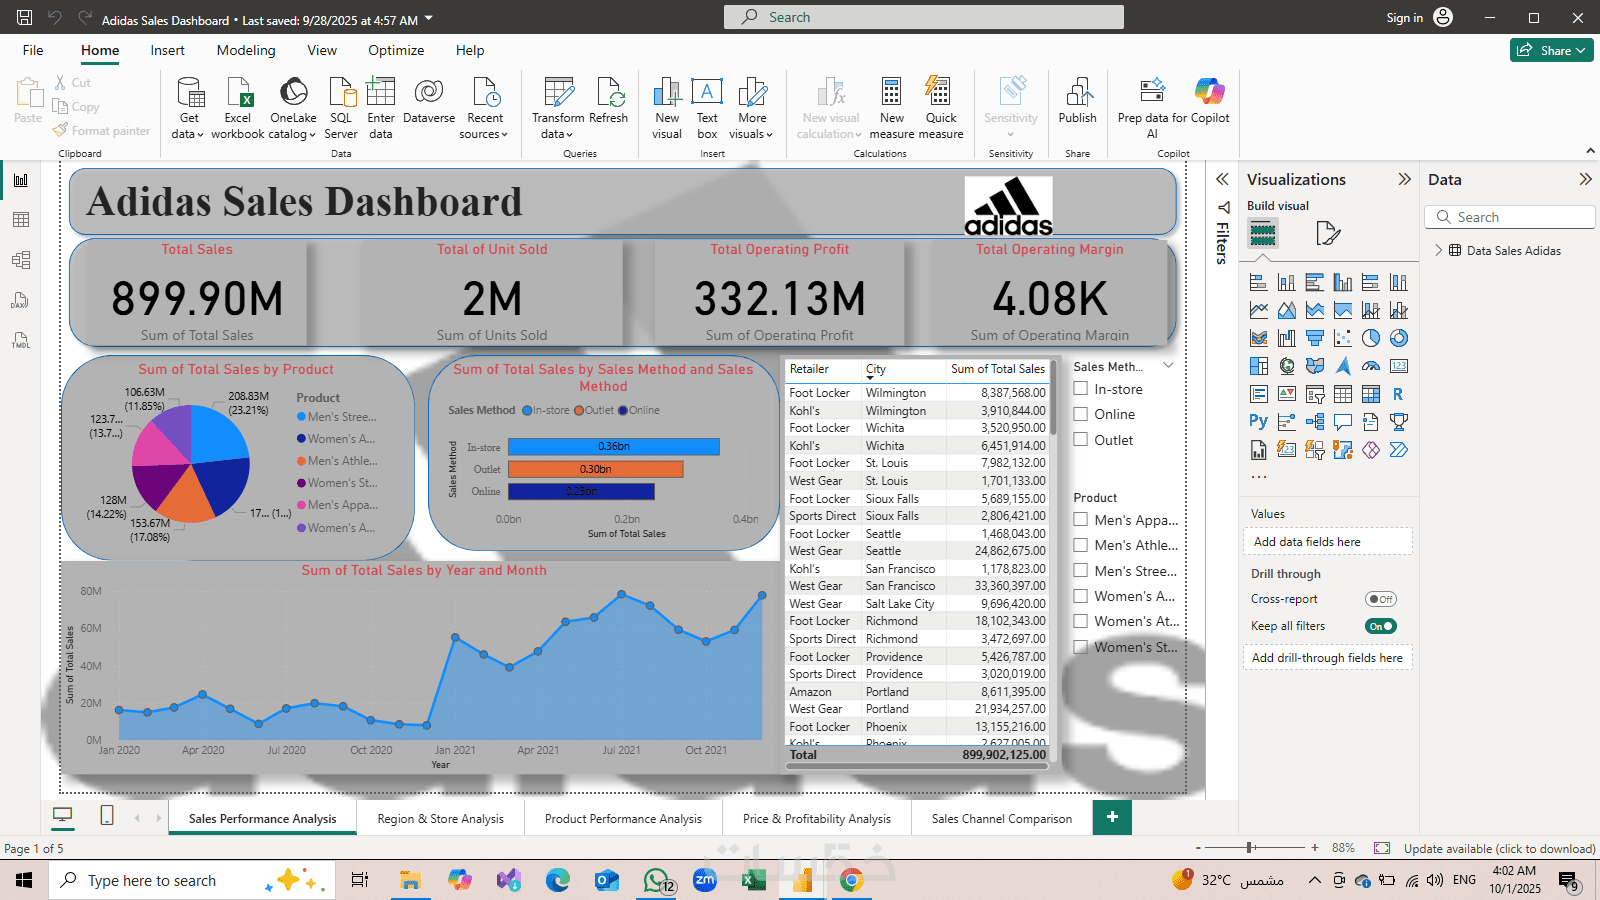This screenshot has height=900, width=1600.
Task: Tick the Men's Athle... product checkbox
Action: [1081, 545]
